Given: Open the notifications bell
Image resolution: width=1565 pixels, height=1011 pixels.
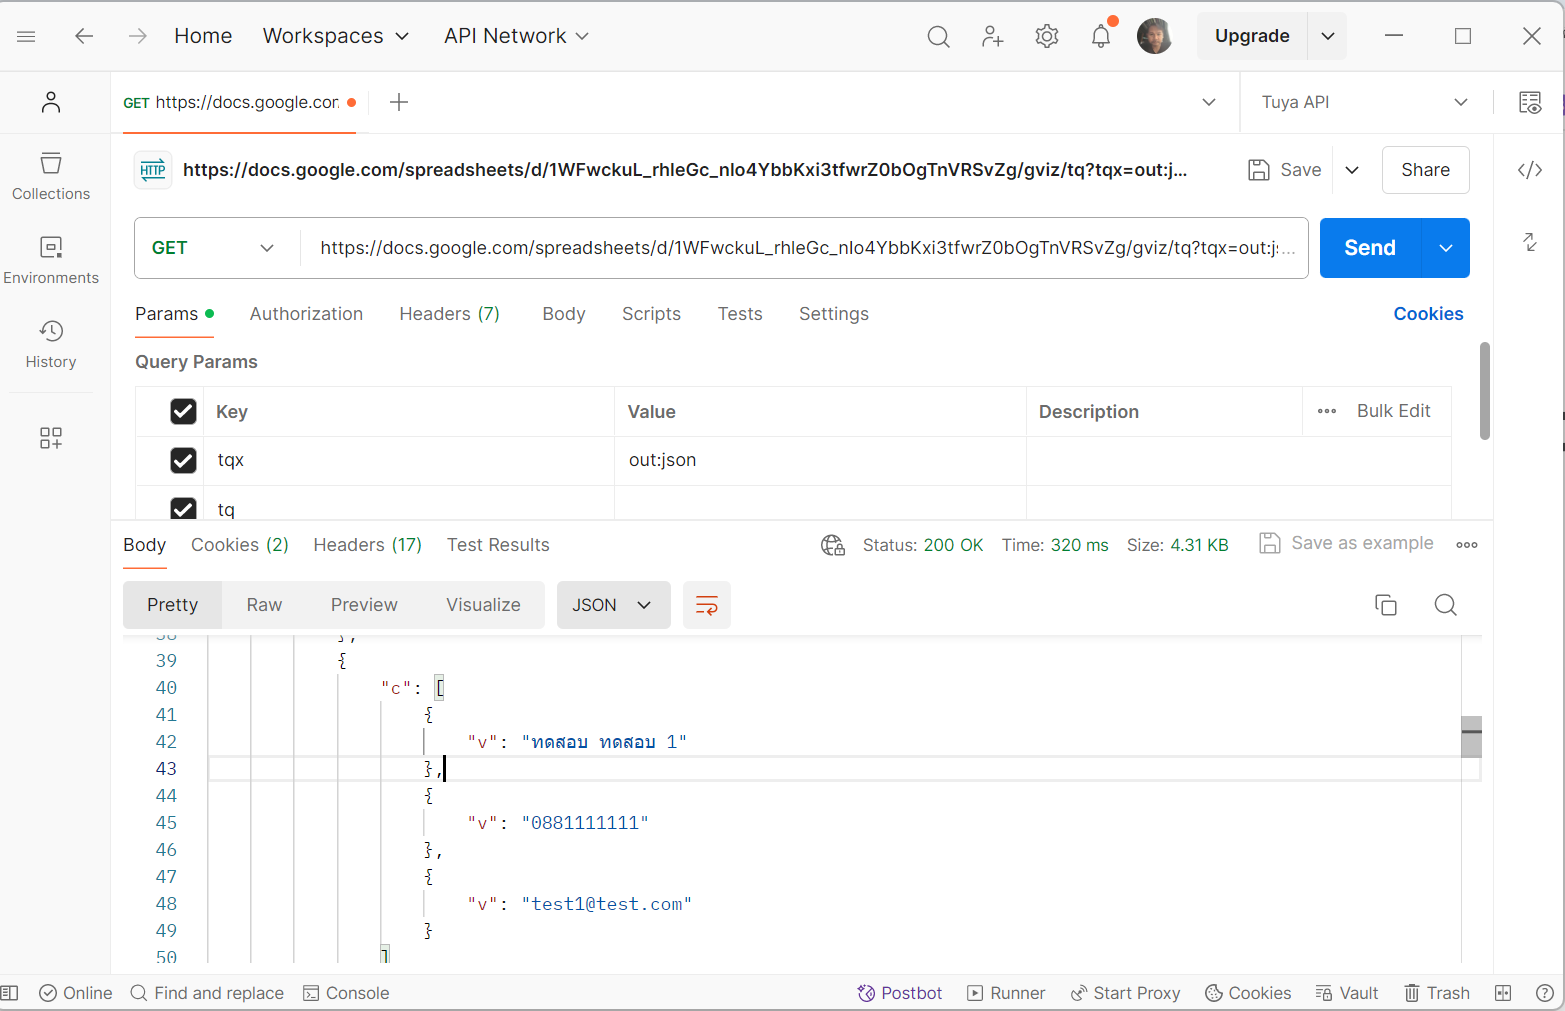Looking at the screenshot, I should (1101, 37).
